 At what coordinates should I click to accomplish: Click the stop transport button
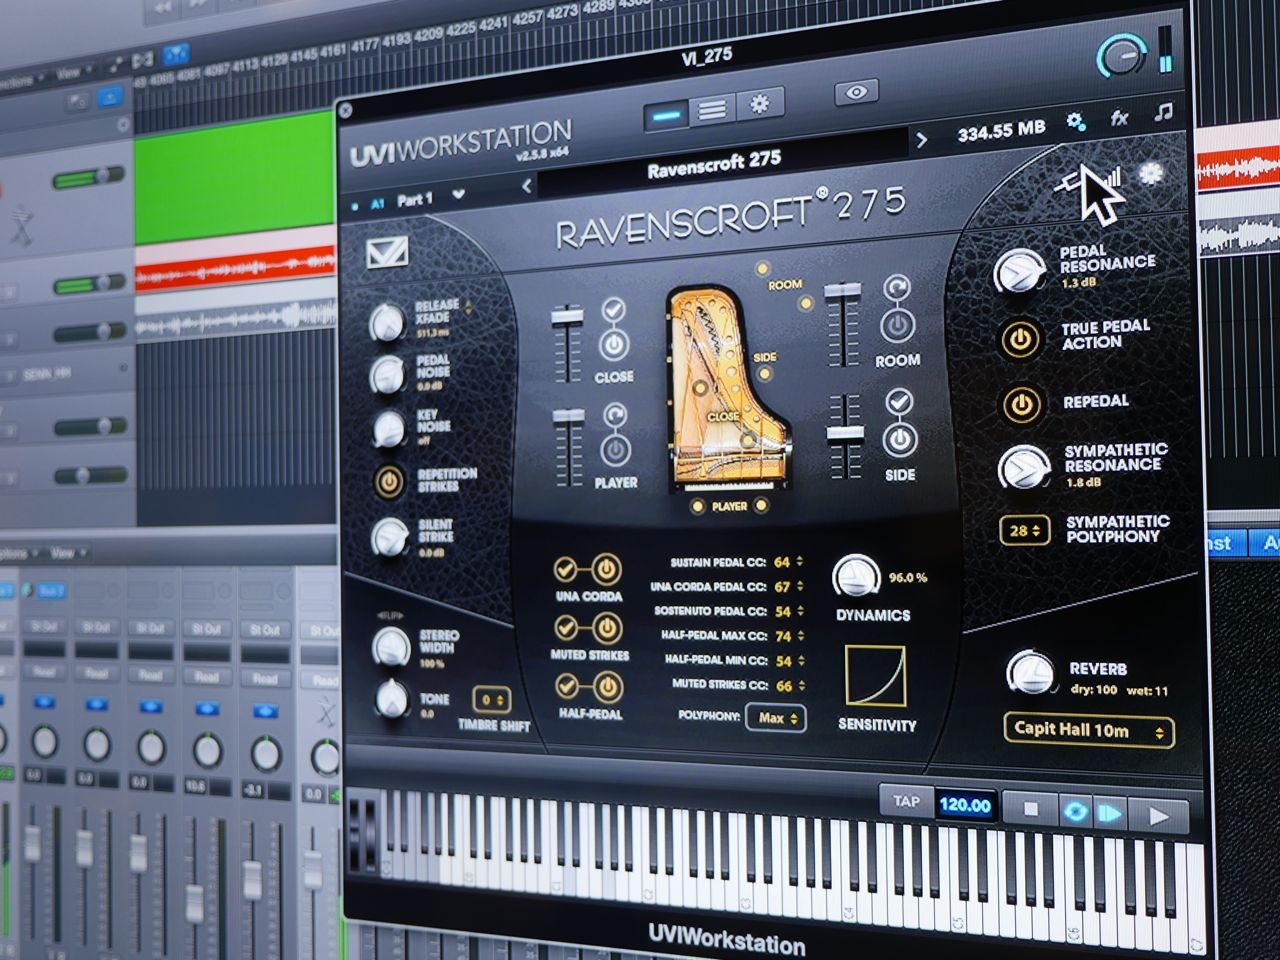click(x=1030, y=810)
